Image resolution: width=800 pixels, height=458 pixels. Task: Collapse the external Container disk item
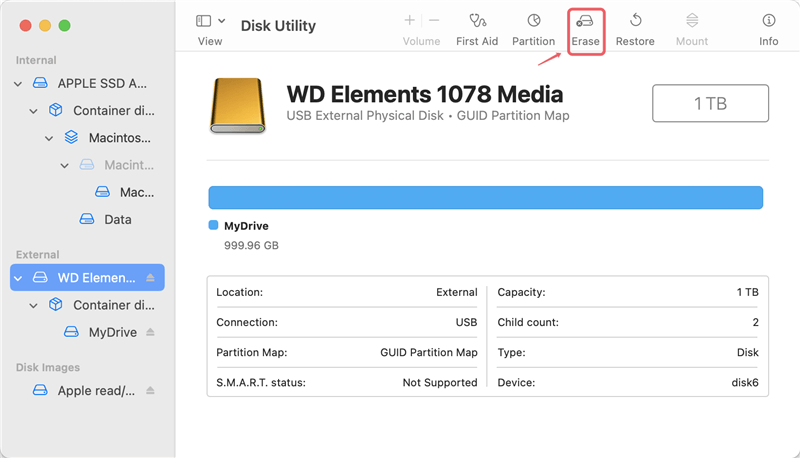33,305
